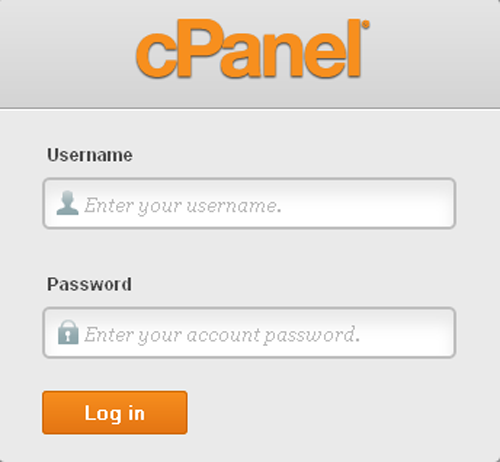Click the orange Log in button

pos(115,413)
